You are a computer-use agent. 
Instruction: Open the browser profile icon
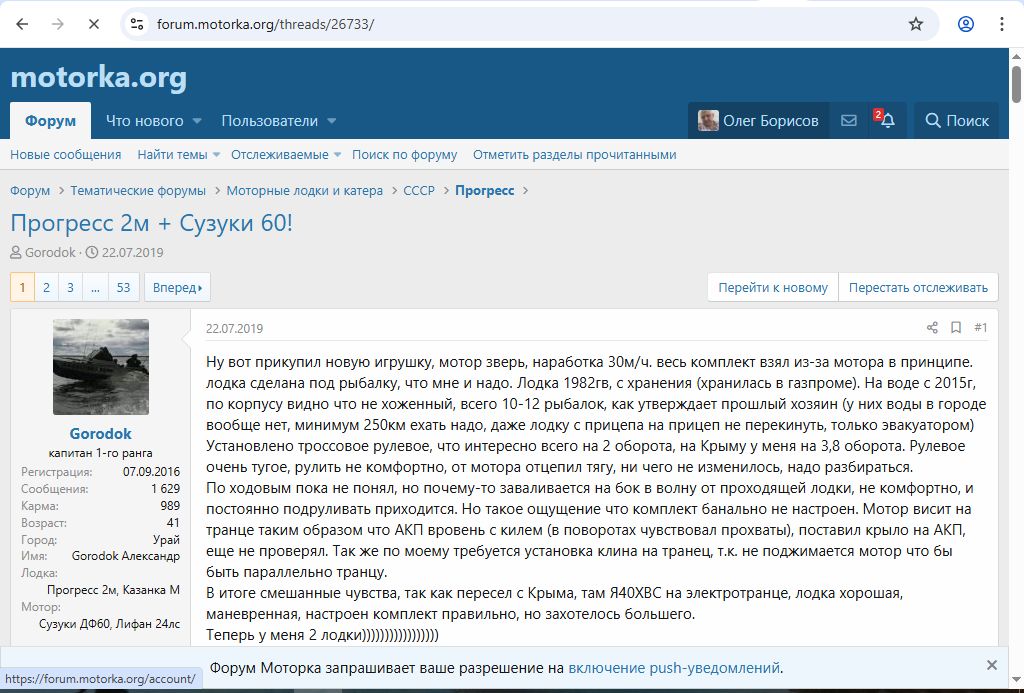[x=965, y=24]
